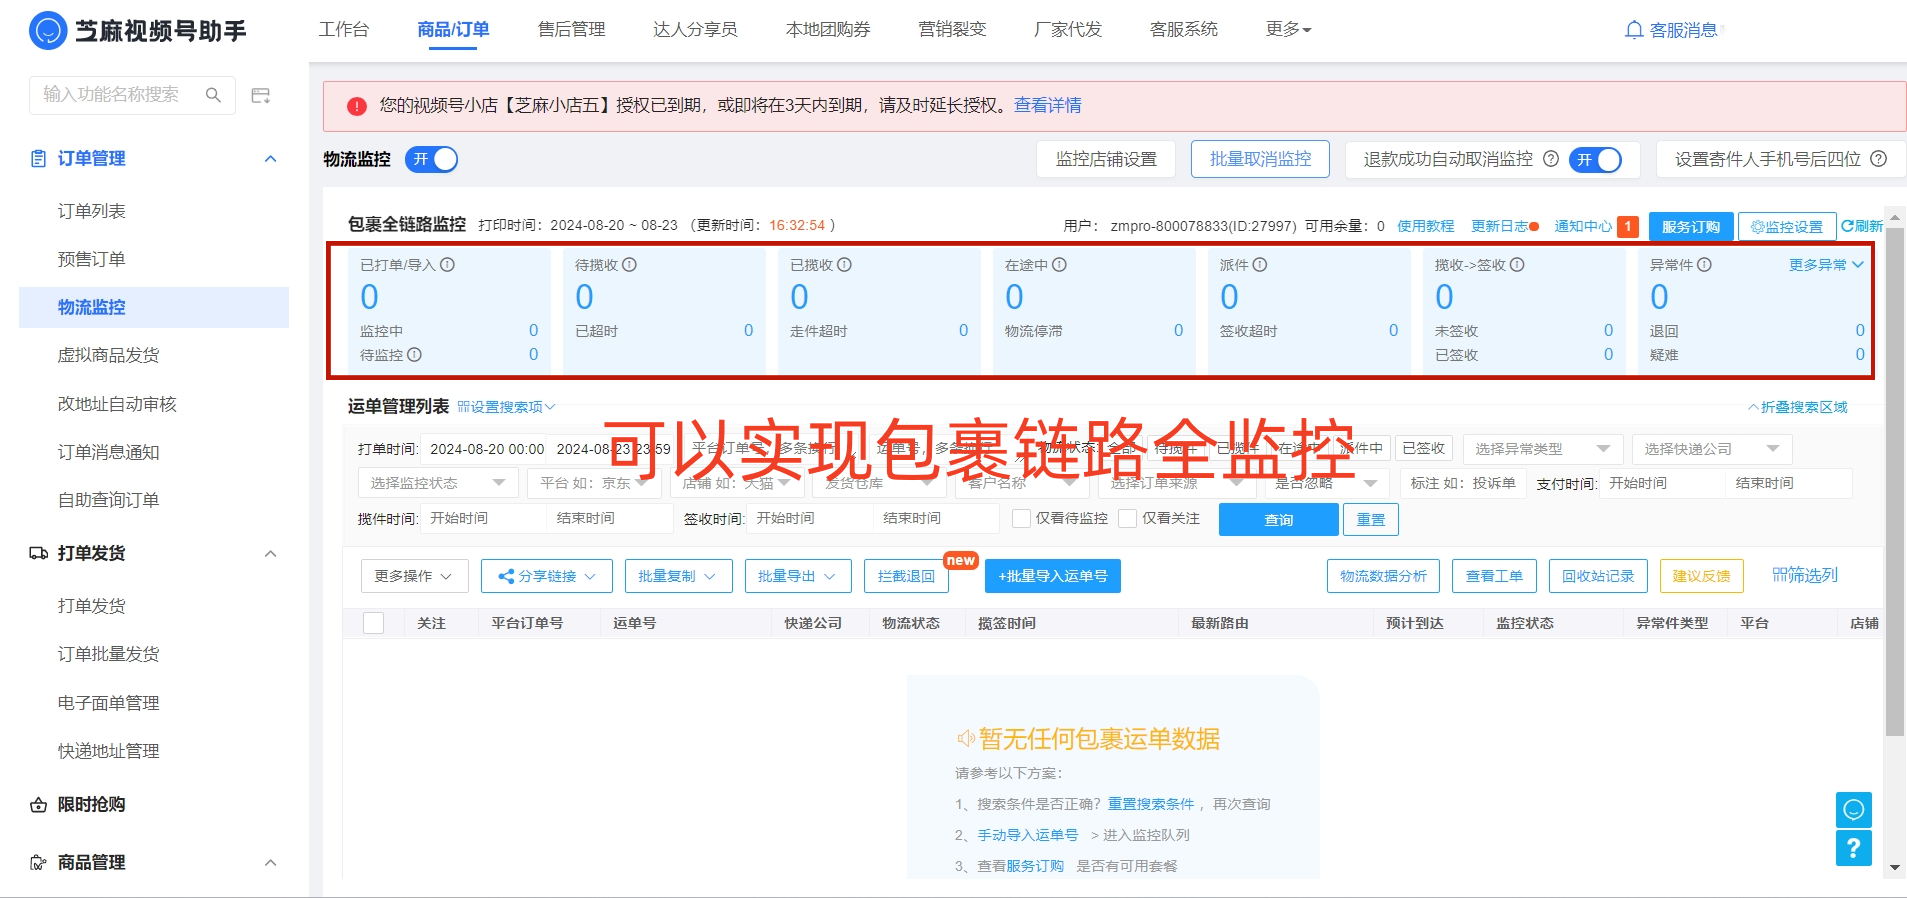The width and height of the screenshot is (1907, 898).
Task: Toggle the 物流监控 switch
Action: [431, 159]
